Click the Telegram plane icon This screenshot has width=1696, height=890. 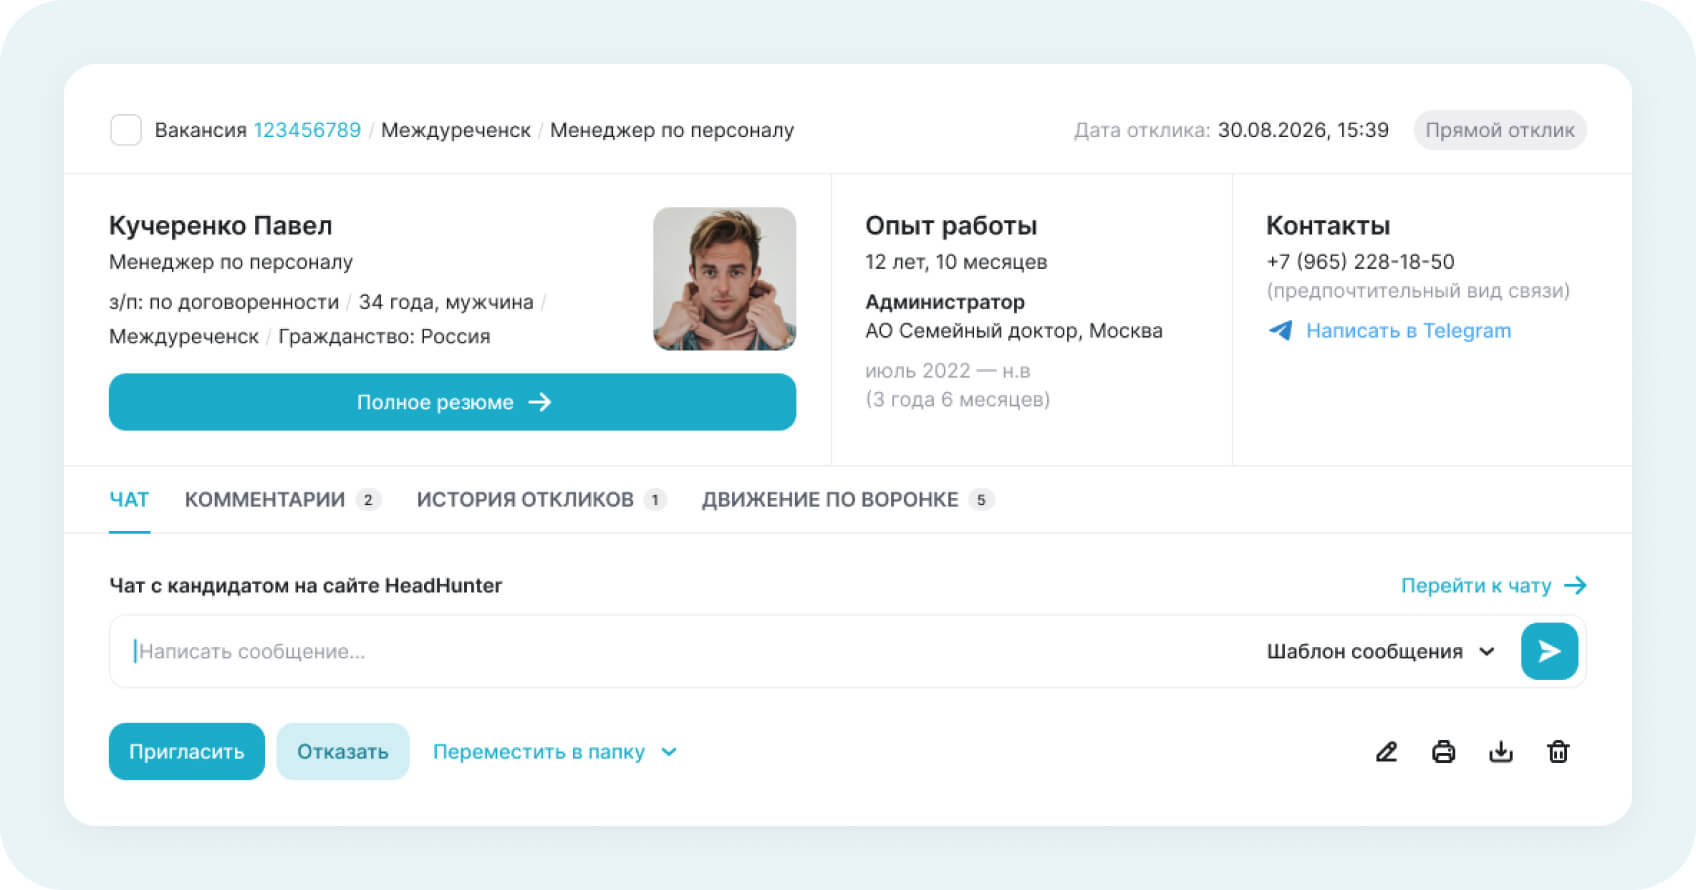coord(1280,331)
